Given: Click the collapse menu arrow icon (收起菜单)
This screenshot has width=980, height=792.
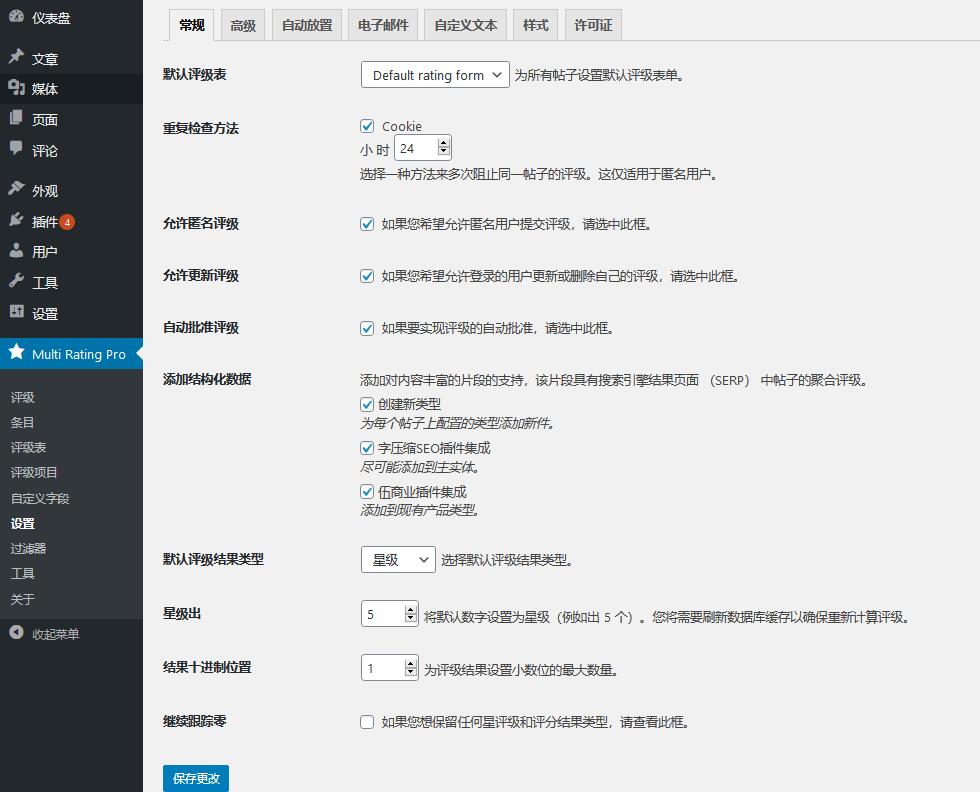Looking at the screenshot, I should (x=16, y=633).
